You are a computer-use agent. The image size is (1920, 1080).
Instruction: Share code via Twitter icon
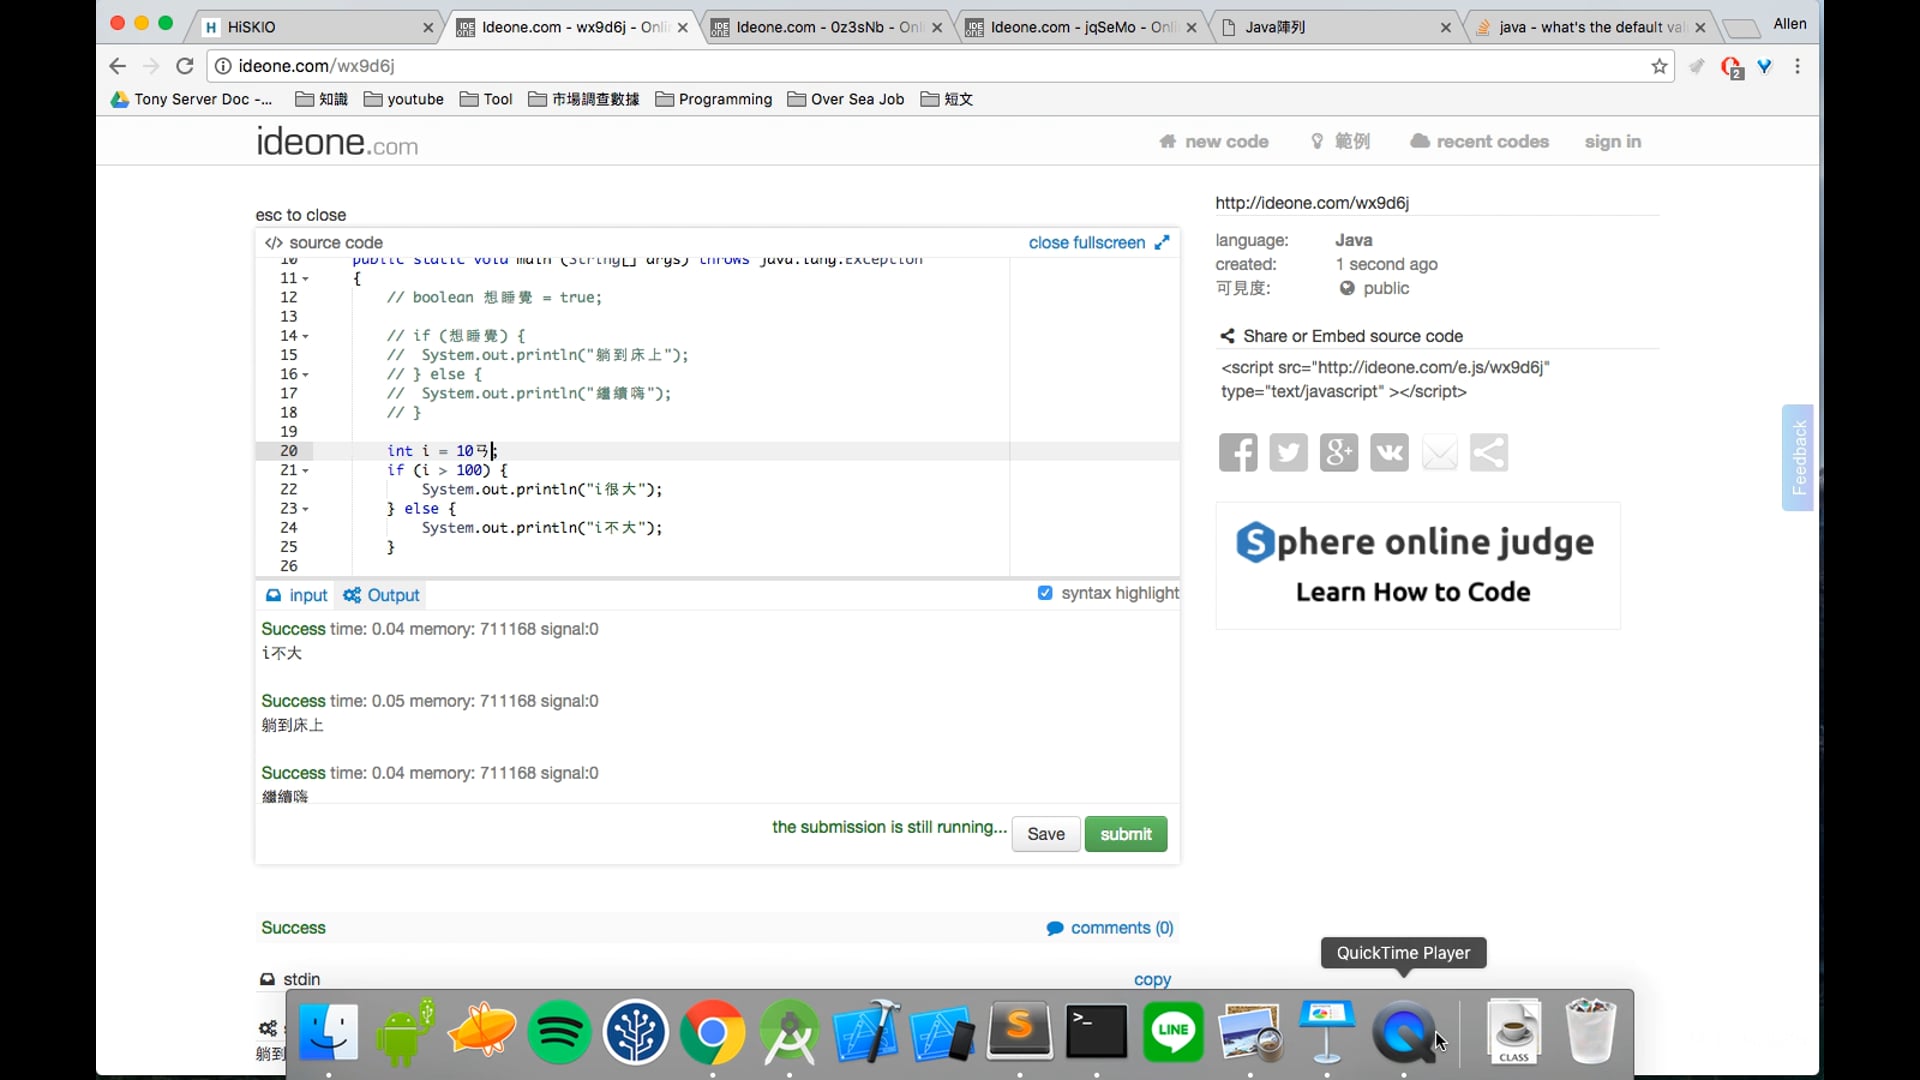(1288, 453)
